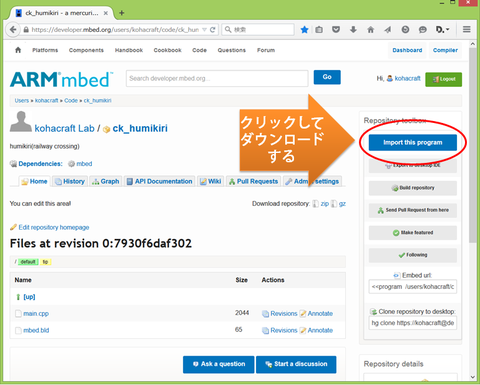Click the mbed site home icon
The width and height of the screenshot is (480, 385).
[x=18, y=50]
